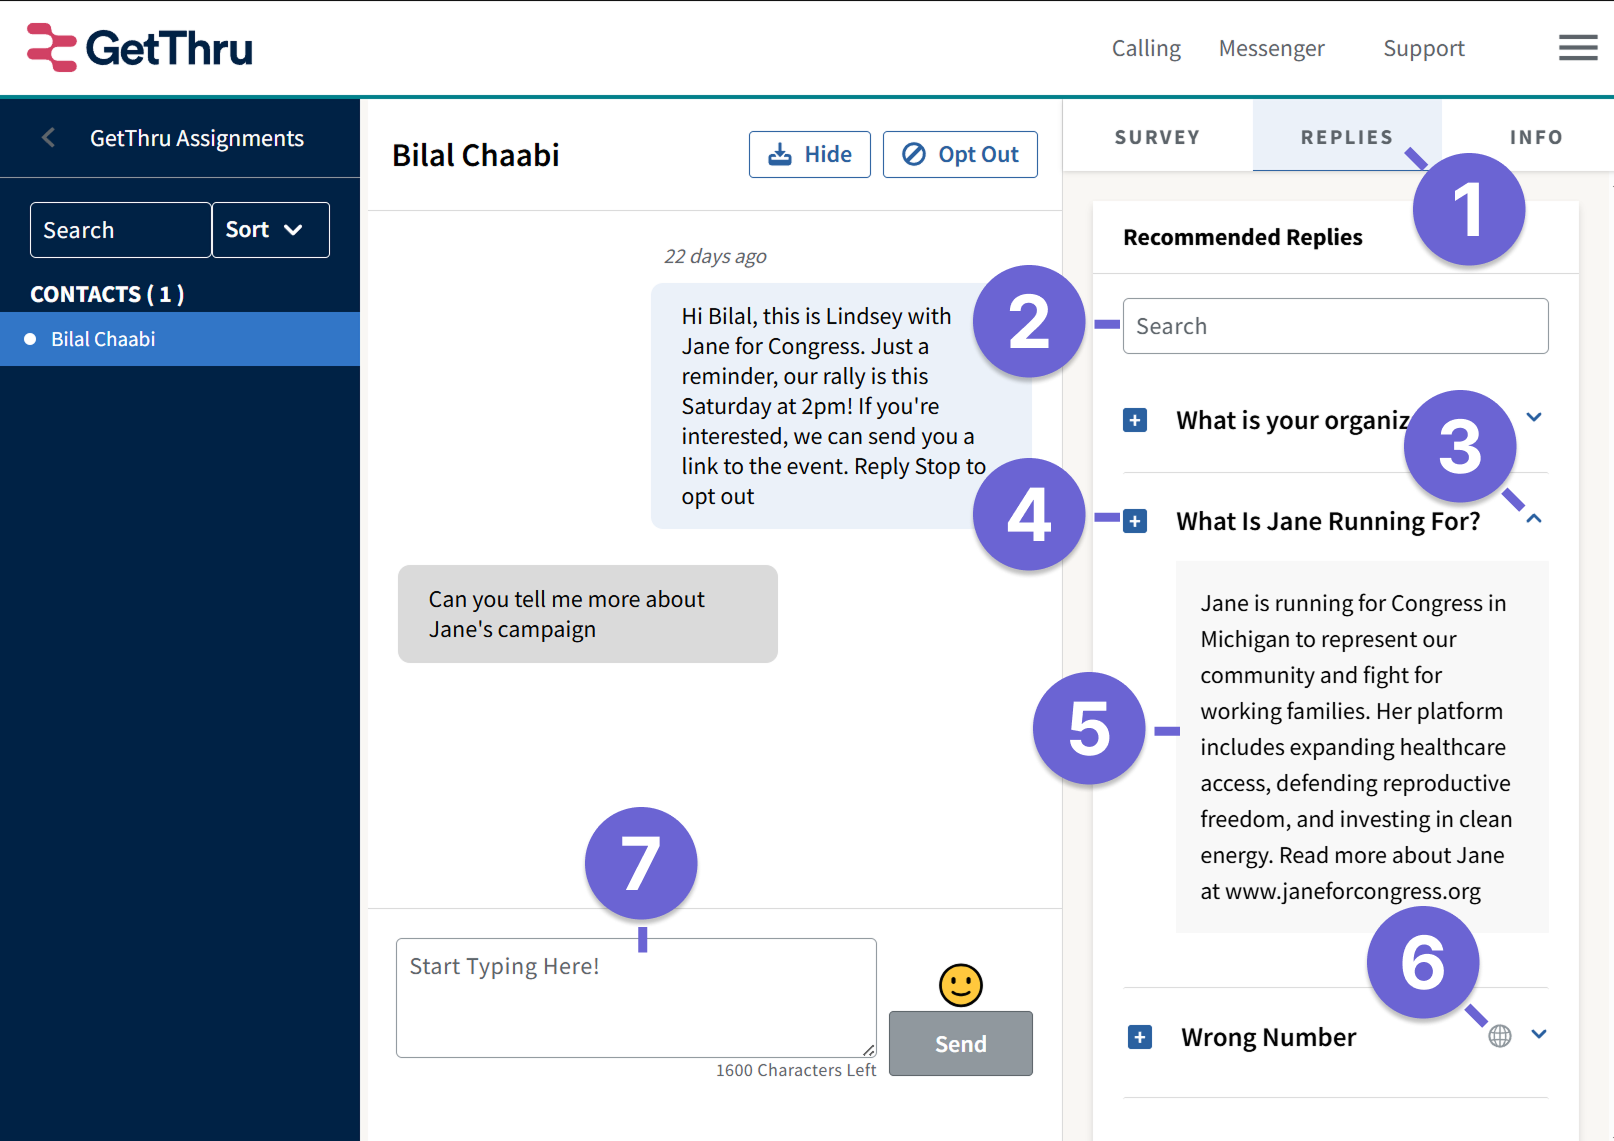Click the emoji smiley face picker
This screenshot has height=1141, width=1614.
[x=961, y=985]
